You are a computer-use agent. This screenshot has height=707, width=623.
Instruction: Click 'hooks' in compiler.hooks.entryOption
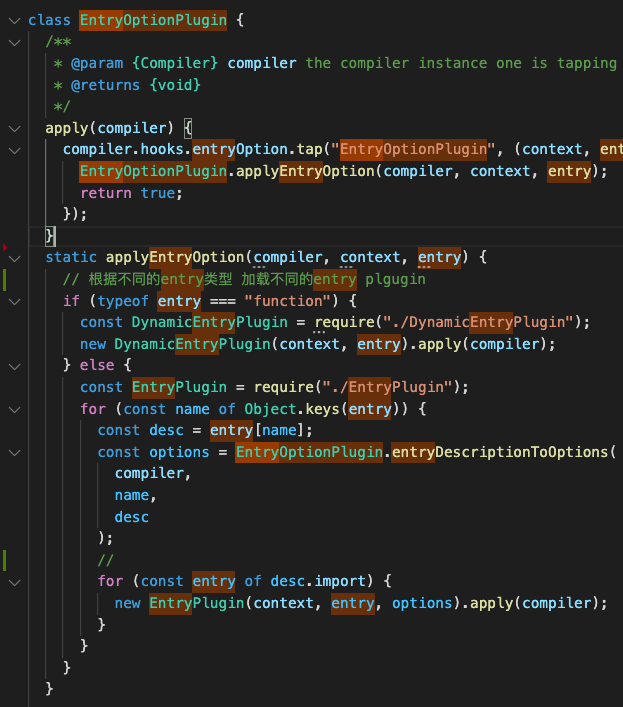[162, 149]
